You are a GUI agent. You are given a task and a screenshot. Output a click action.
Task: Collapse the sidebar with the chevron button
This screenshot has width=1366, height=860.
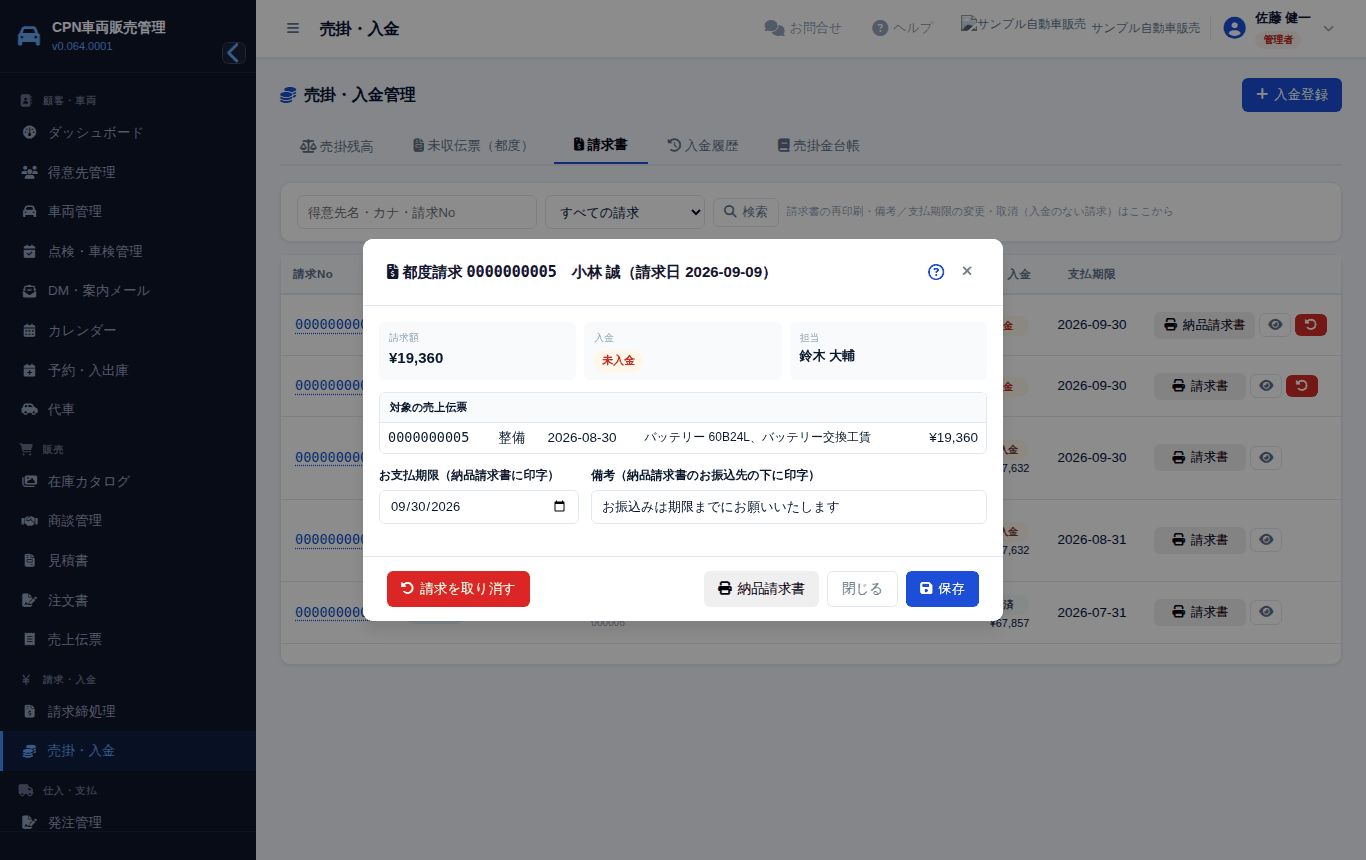(x=234, y=53)
